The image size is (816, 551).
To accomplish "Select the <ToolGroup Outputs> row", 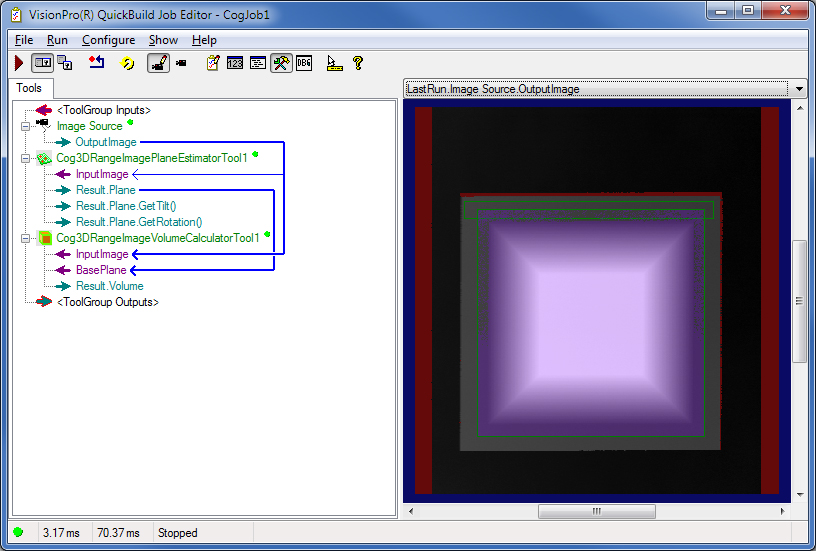I will 108,302.
